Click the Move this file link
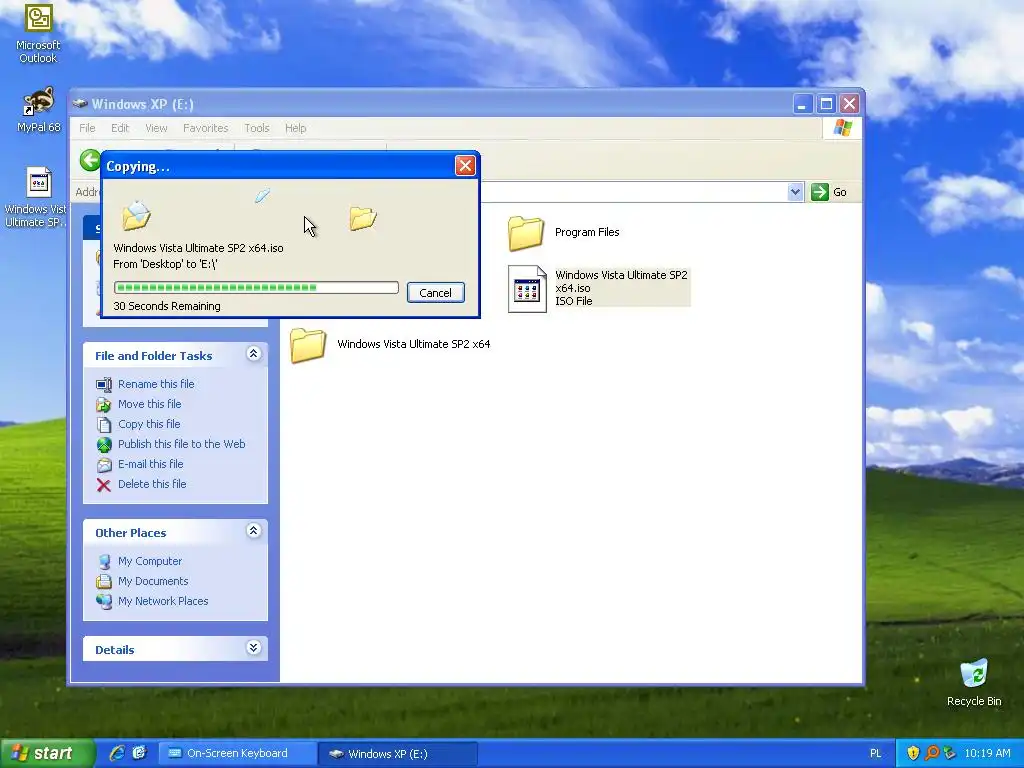 (150, 404)
